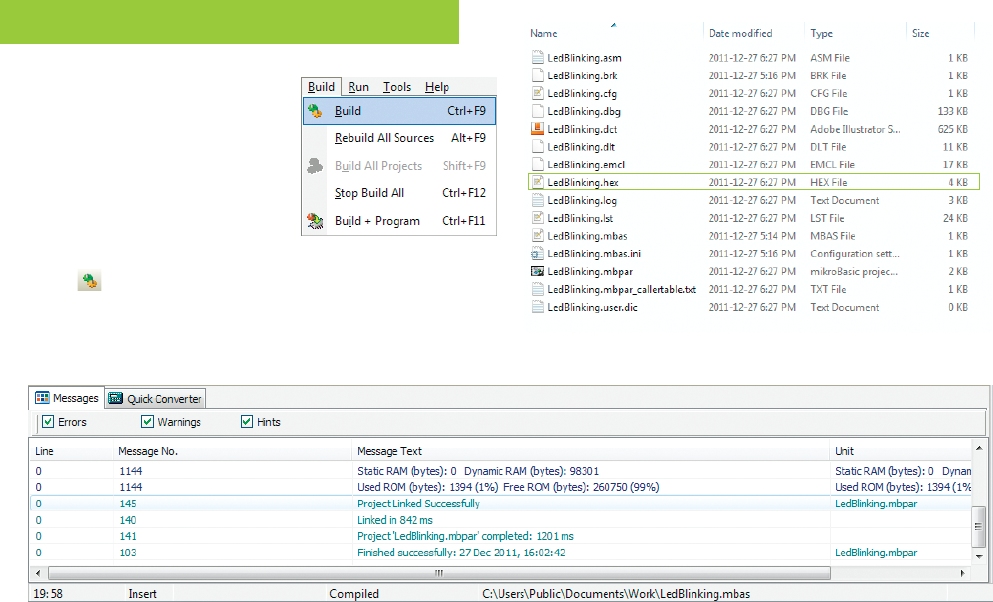
Task: Sort files by Date modified column
Action: click(740, 33)
